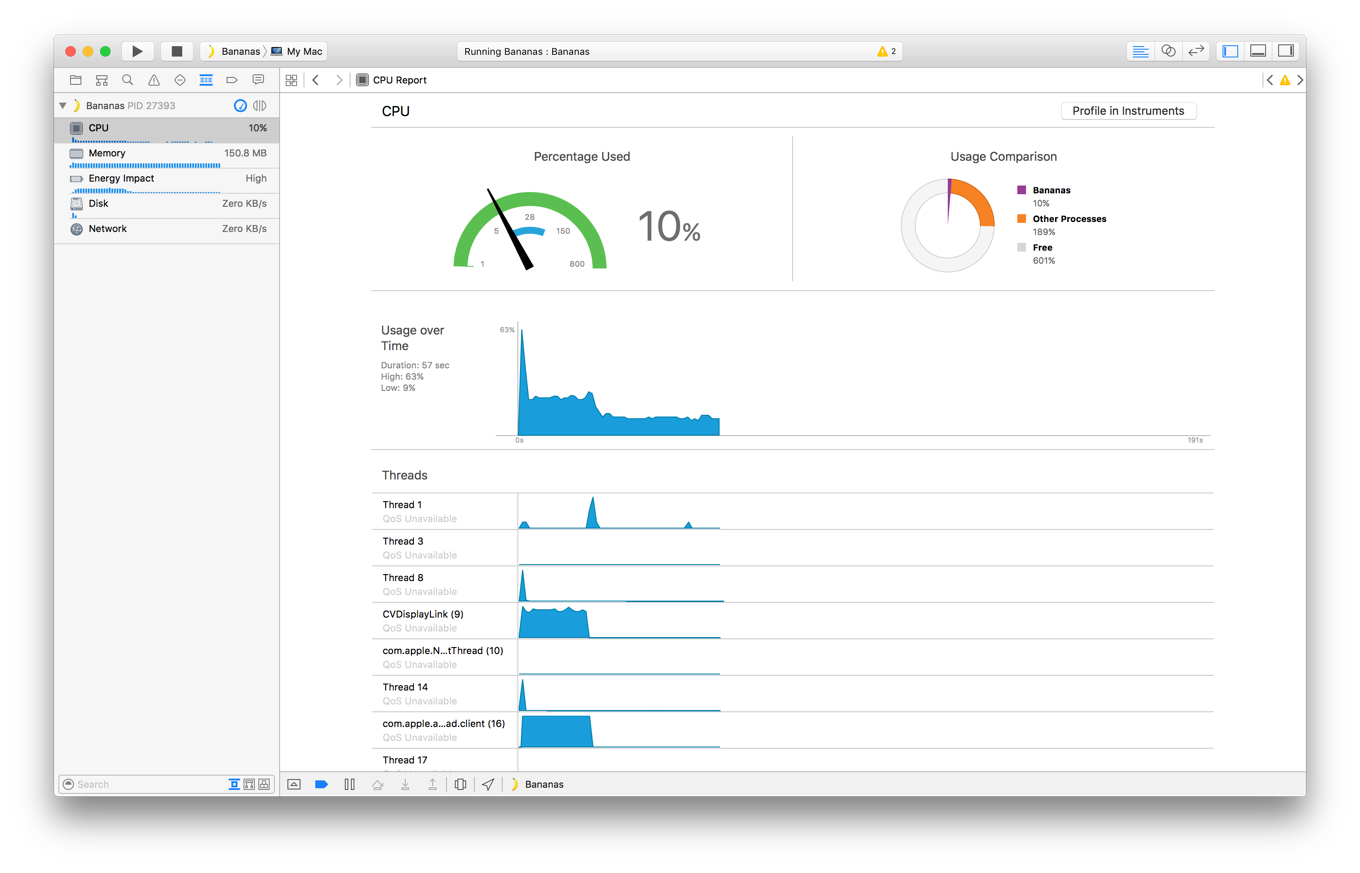This screenshot has width=1360, height=873.
Task: Open the Project navigator folder icon
Action: 75,80
